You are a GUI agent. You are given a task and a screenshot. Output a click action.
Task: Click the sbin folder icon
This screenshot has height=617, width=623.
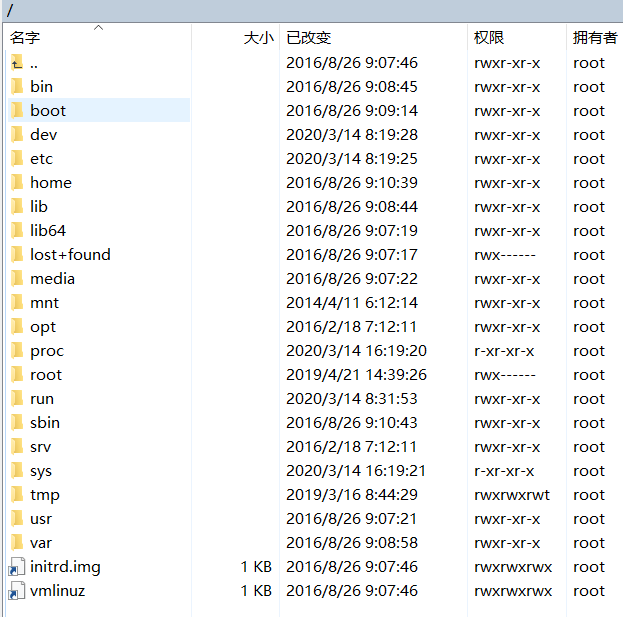pos(17,423)
